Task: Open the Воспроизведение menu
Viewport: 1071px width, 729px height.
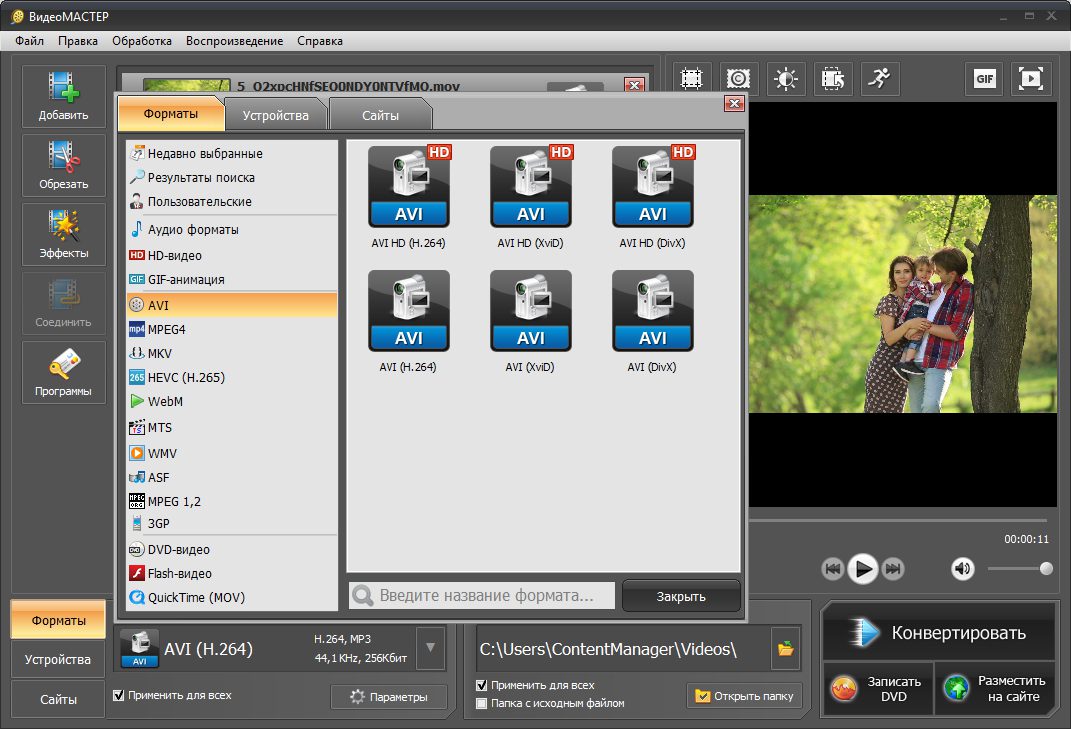Action: [234, 41]
